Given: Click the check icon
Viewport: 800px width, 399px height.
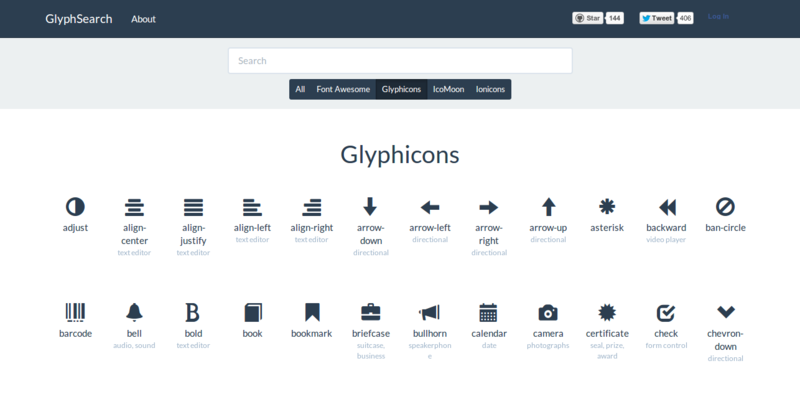Looking at the screenshot, I should coord(666,312).
